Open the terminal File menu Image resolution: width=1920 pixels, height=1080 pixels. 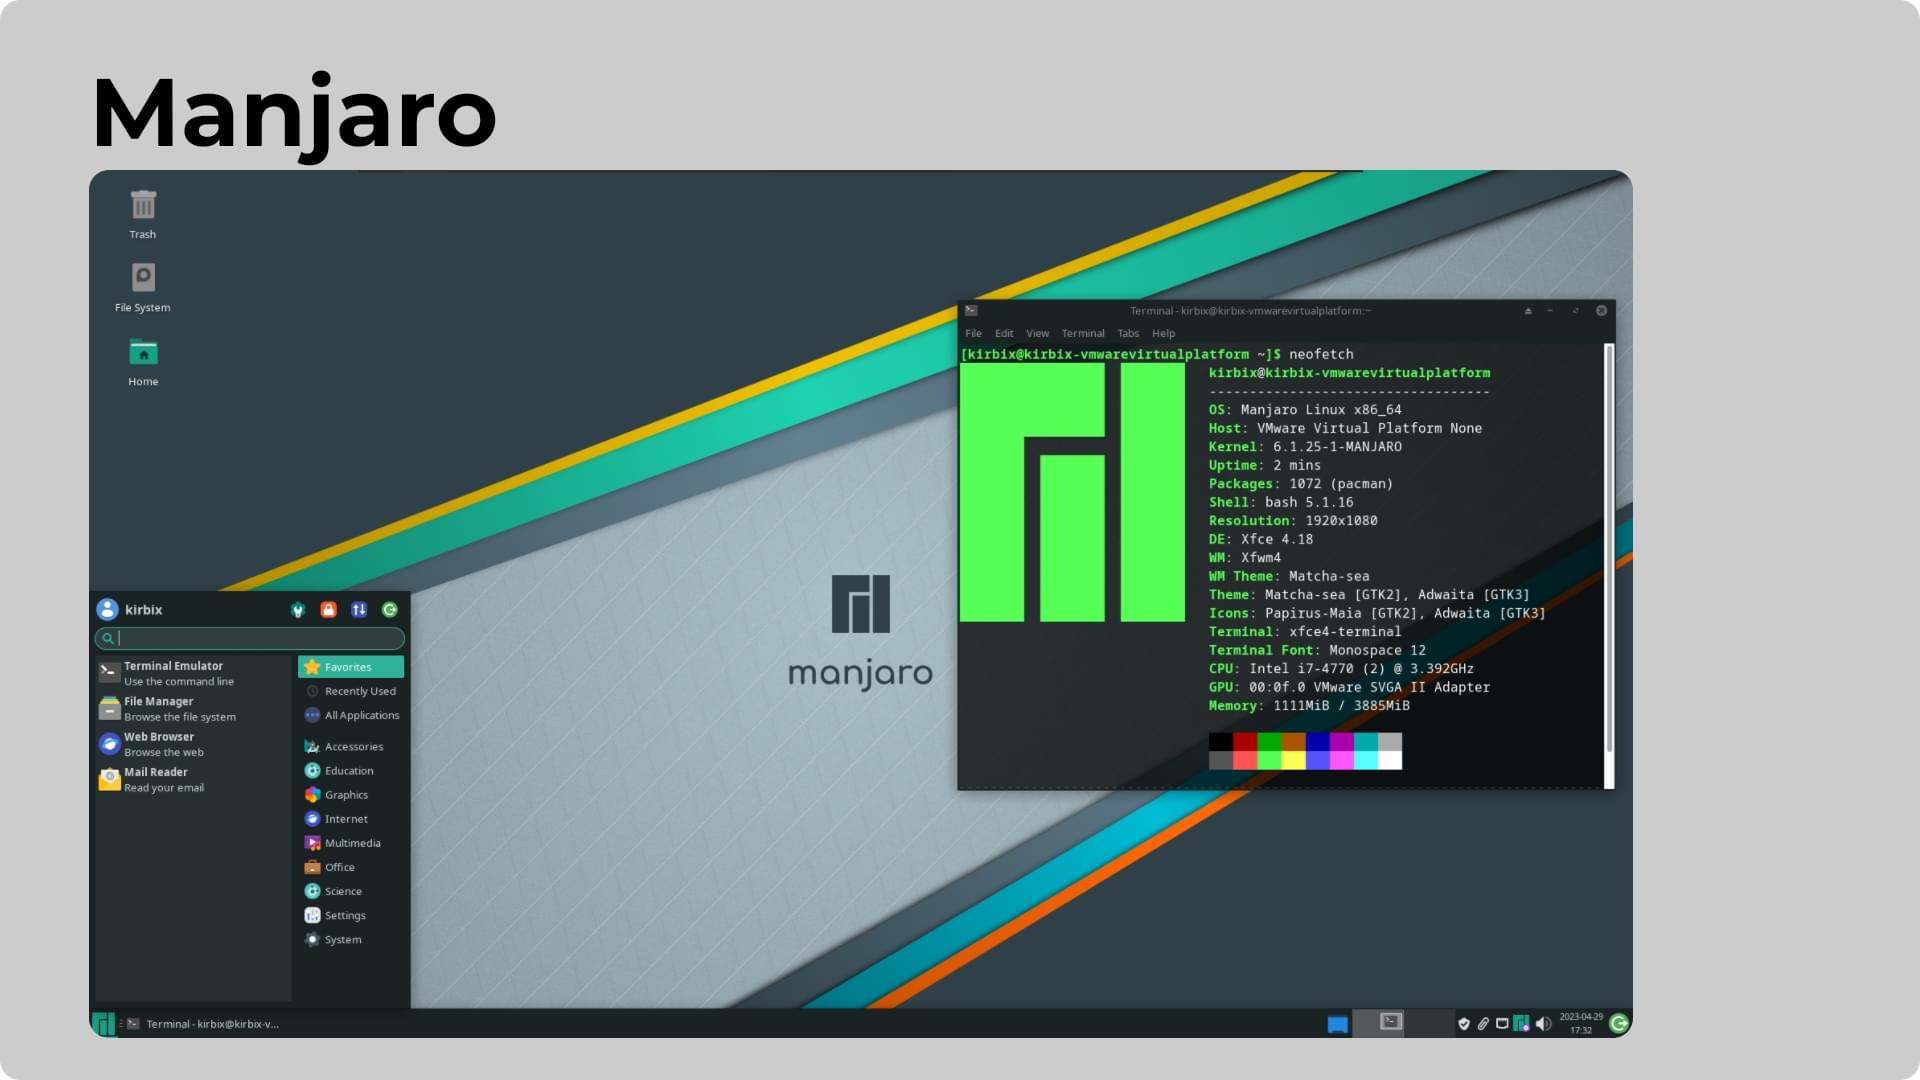(x=973, y=334)
